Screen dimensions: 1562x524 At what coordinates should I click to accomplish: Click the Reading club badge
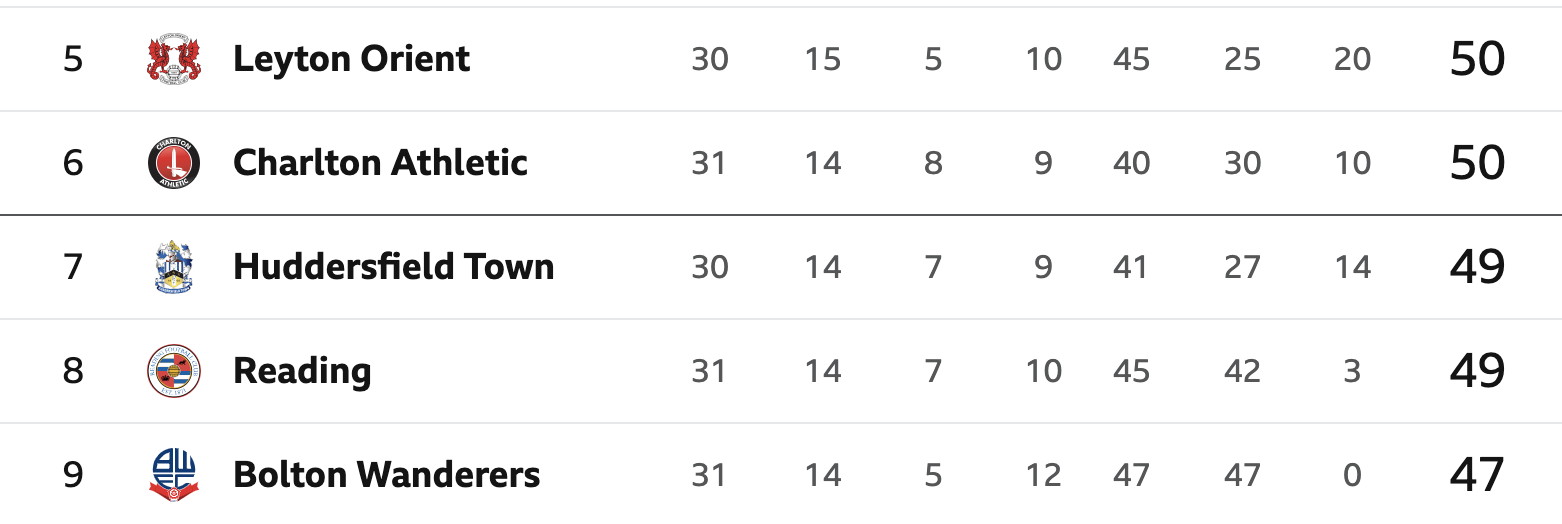(x=174, y=371)
